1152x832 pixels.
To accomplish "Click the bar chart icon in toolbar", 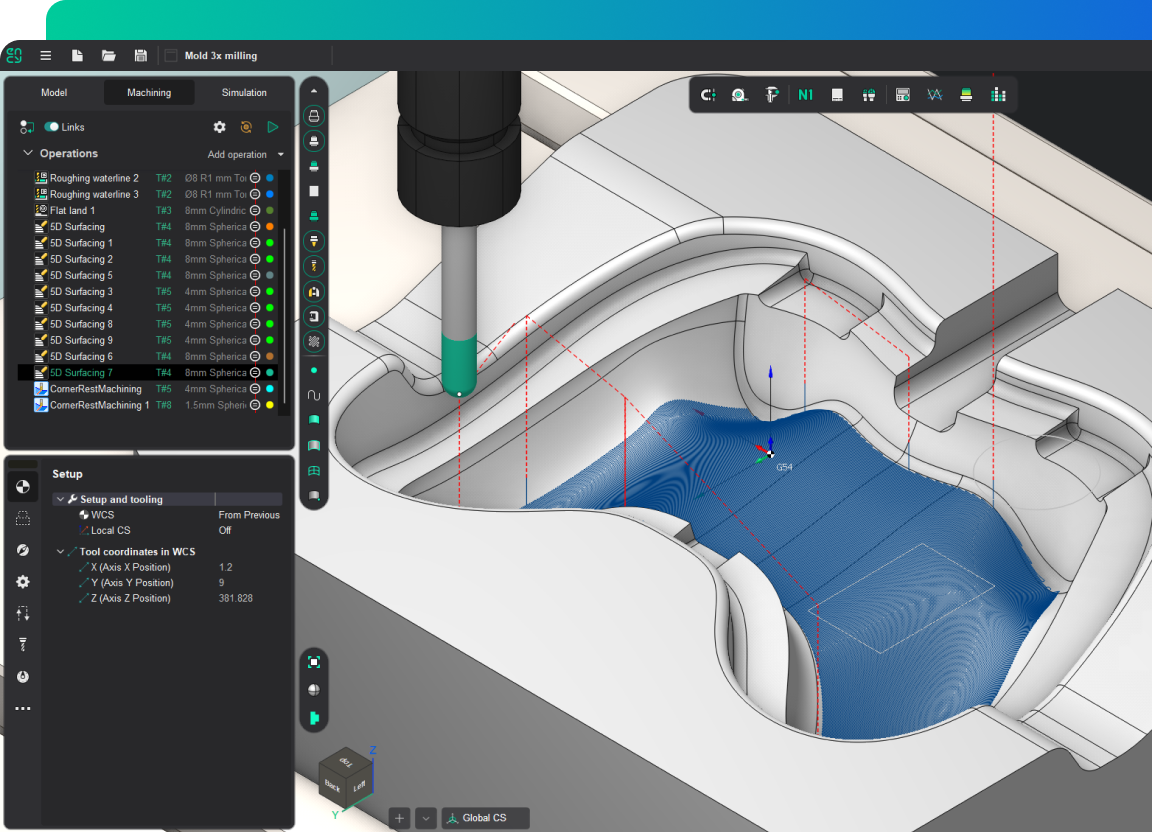I will coord(997,95).
